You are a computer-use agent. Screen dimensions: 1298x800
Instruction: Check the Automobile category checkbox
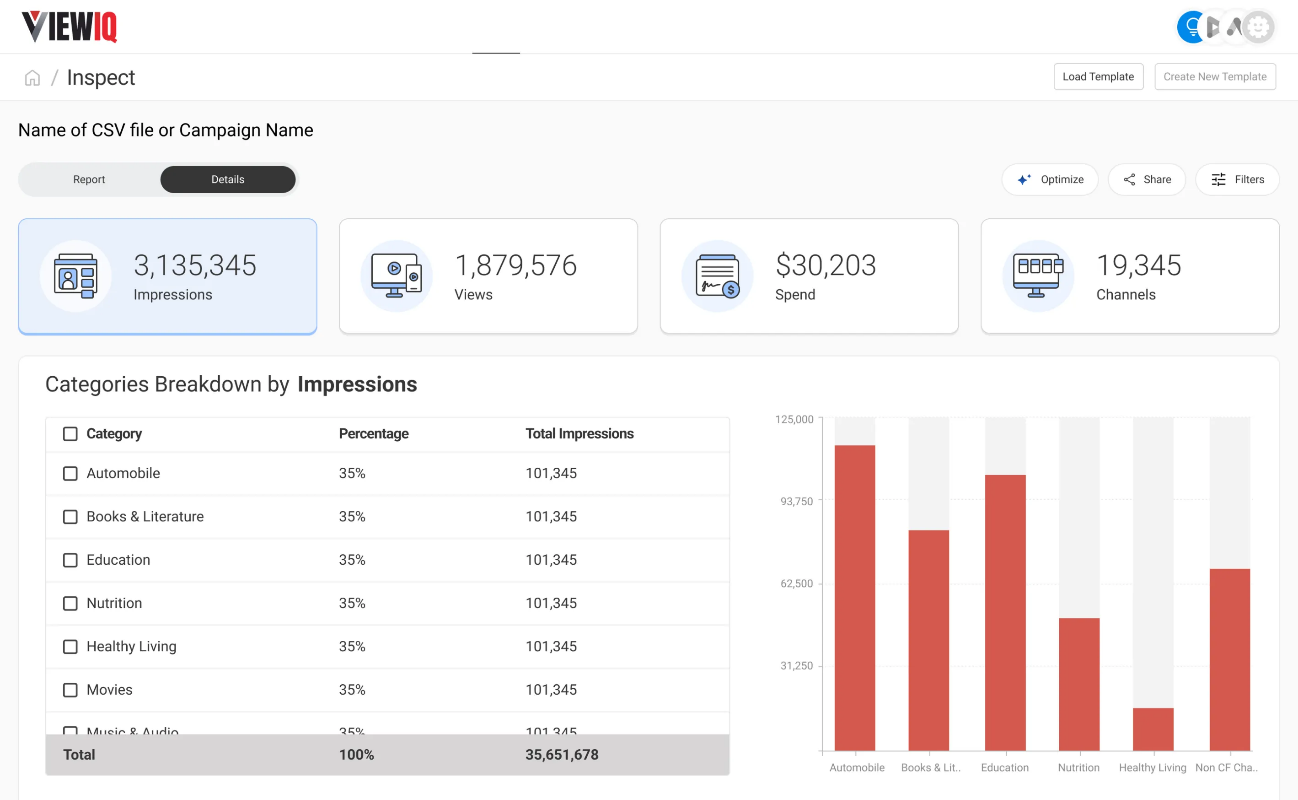coord(70,474)
